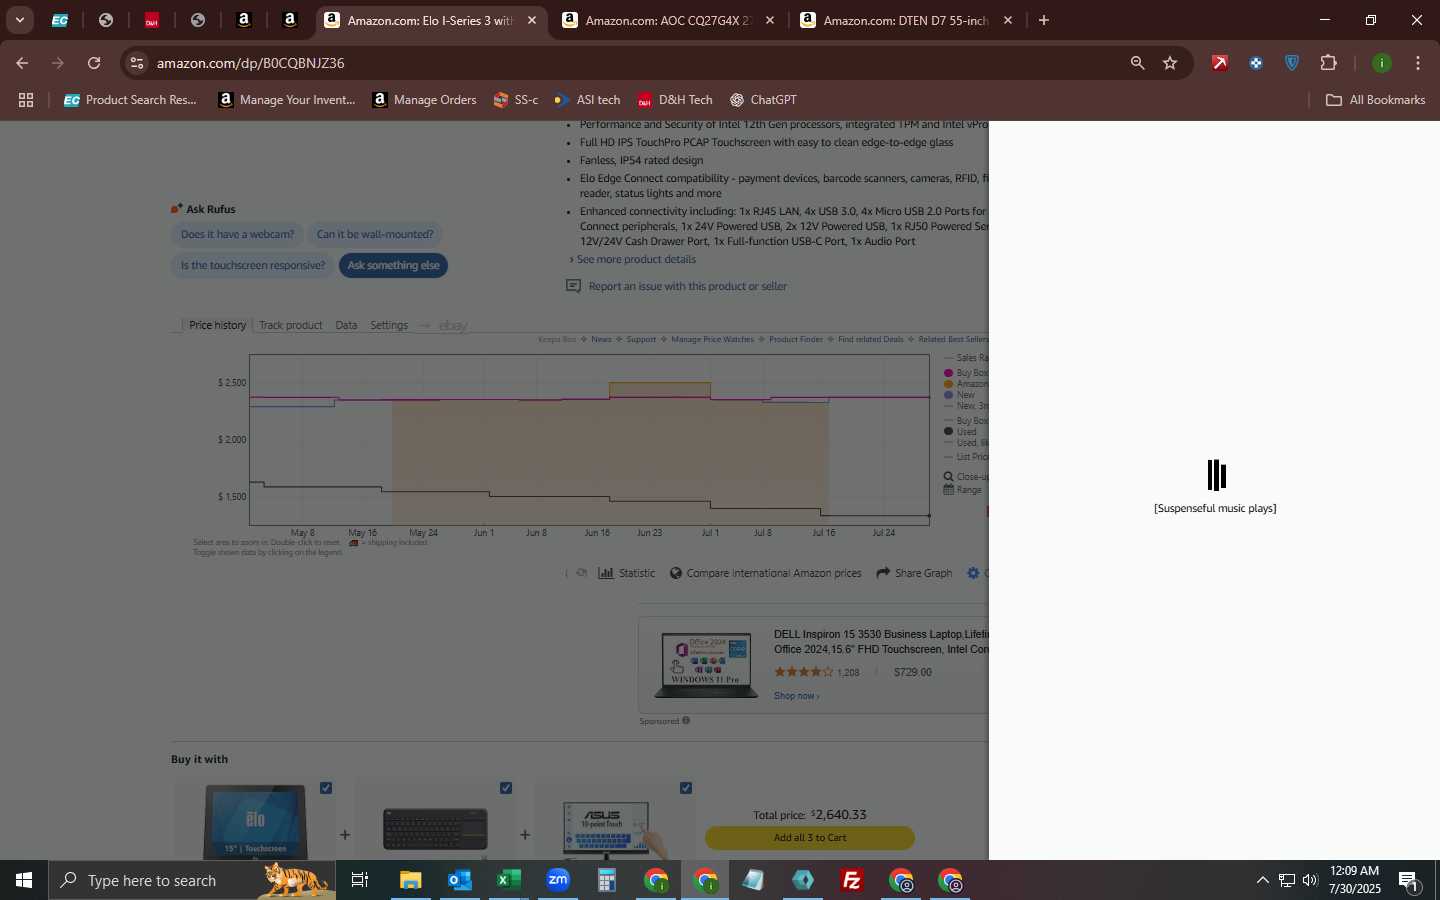Image resolution: width=1440 pixels, height=900 pixels.
Task: Open the graph Range selector
Action: tap(963, 490)
